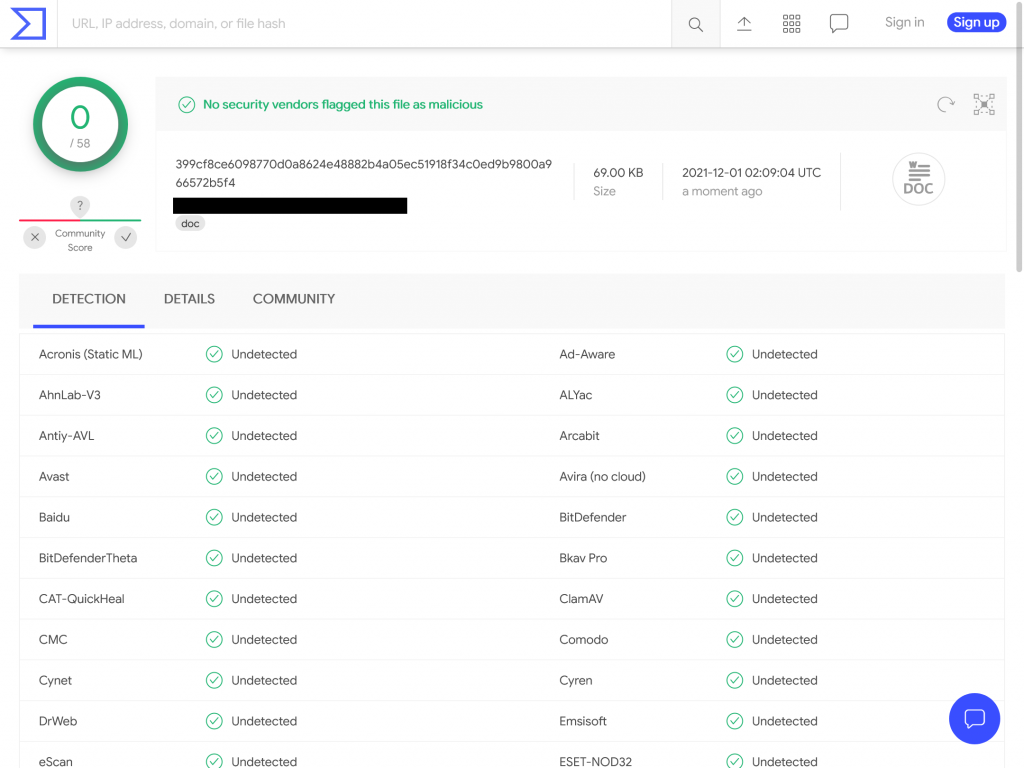This screenshot has width=1024, height=768.
Task: Click ALYac undetected check icon
Action: pos(735,395)
